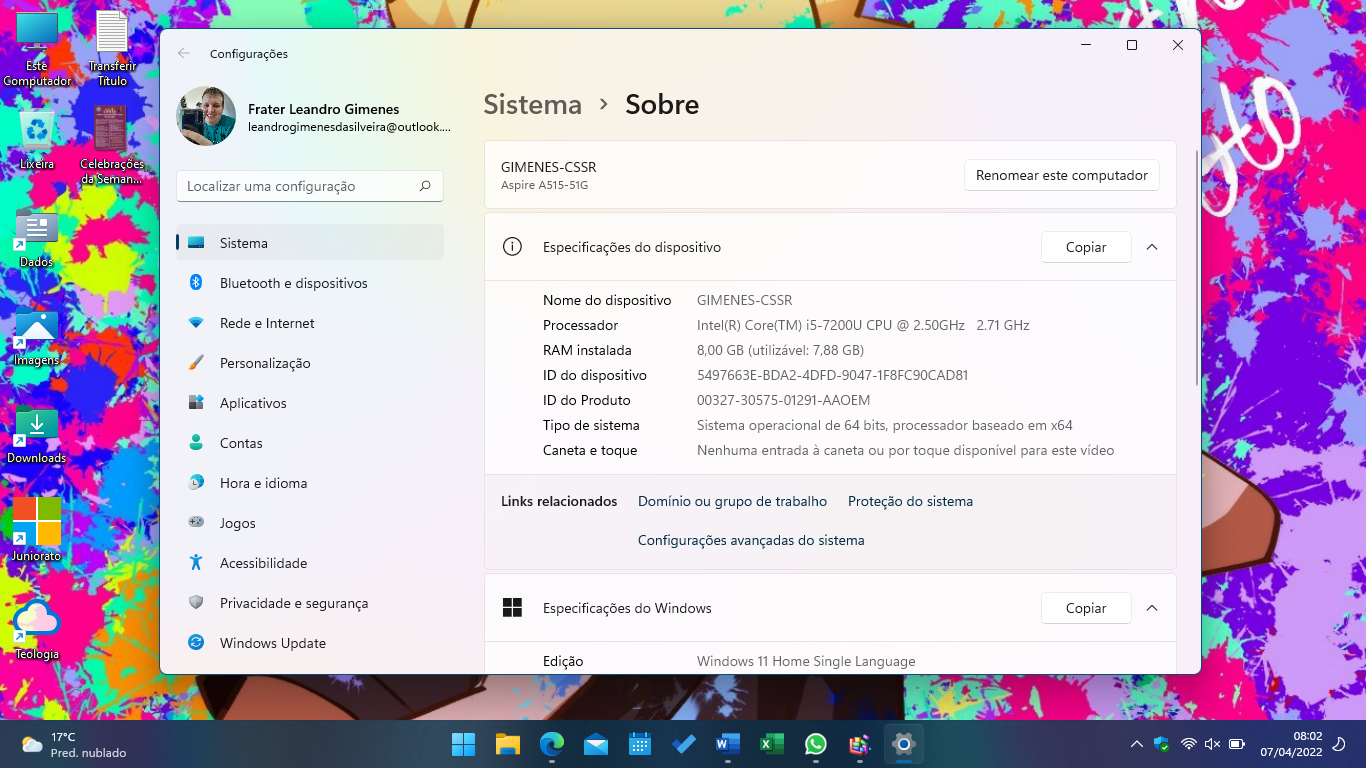Open the Domínio ou grupo de trabalho link
The width and height of the screenshot is (1366, 768).
(733, 501)
